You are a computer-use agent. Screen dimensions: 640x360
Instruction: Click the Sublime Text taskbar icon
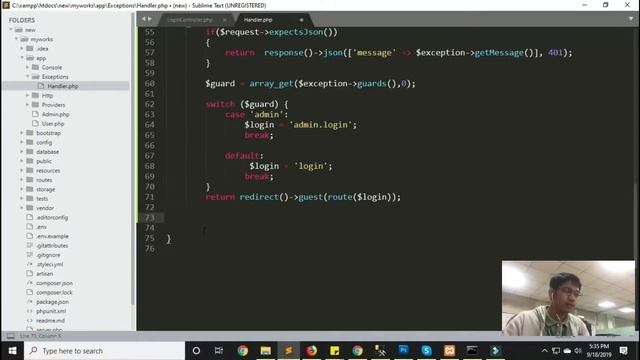[289, 351]
